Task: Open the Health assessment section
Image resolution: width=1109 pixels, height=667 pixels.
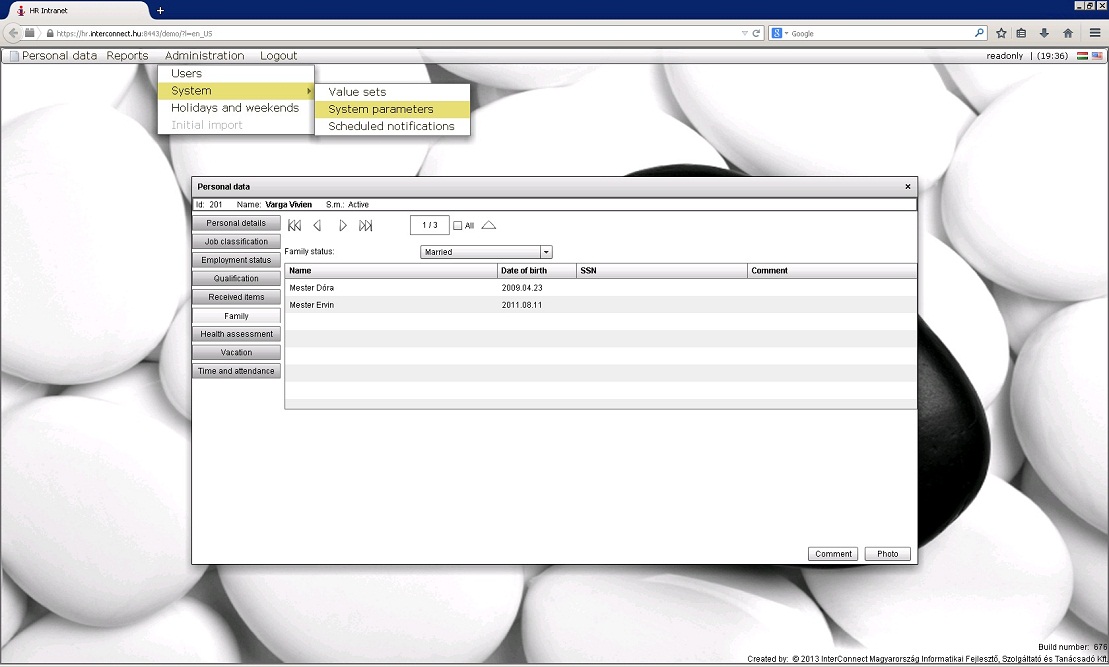Action: pyautogui.click(x=236, y=334)
